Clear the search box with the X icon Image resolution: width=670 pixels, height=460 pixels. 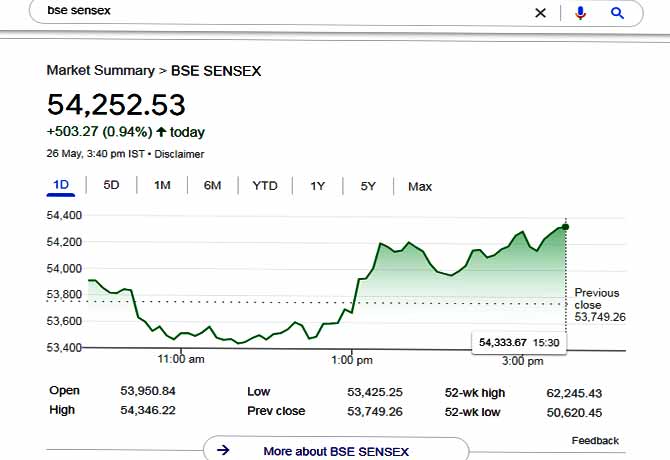[x=541, y=13]
